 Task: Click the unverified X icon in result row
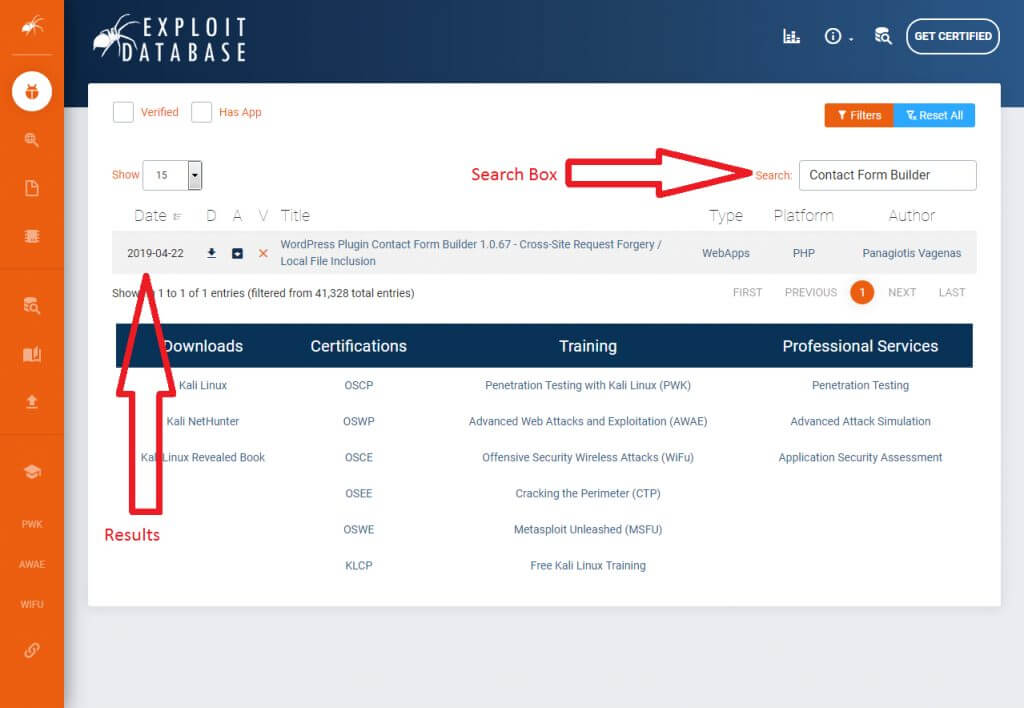[x=263, y=253]
